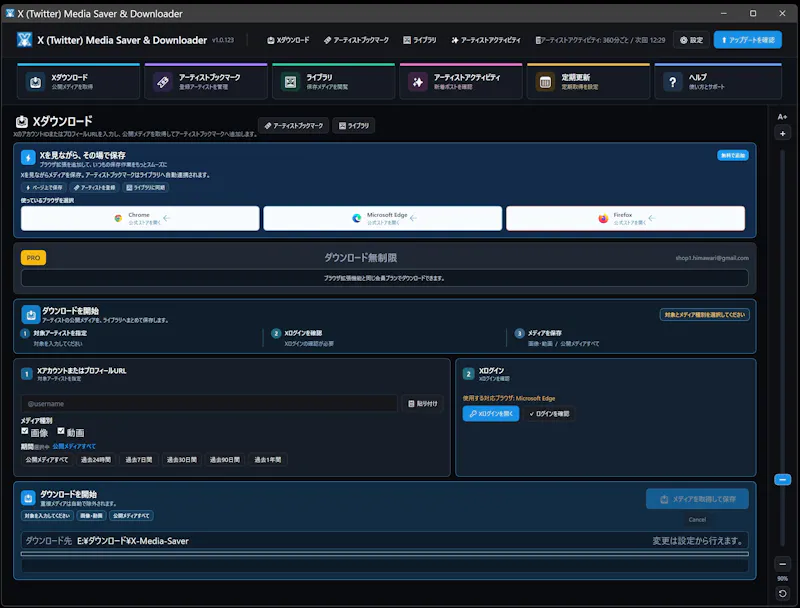Click the shop1.himawari@gmail.com account text

point(712,258)
